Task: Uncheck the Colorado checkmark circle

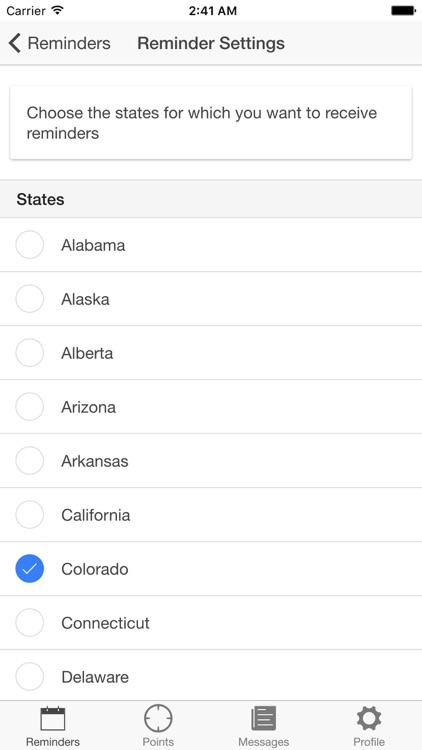Action: tap(30, 569)
